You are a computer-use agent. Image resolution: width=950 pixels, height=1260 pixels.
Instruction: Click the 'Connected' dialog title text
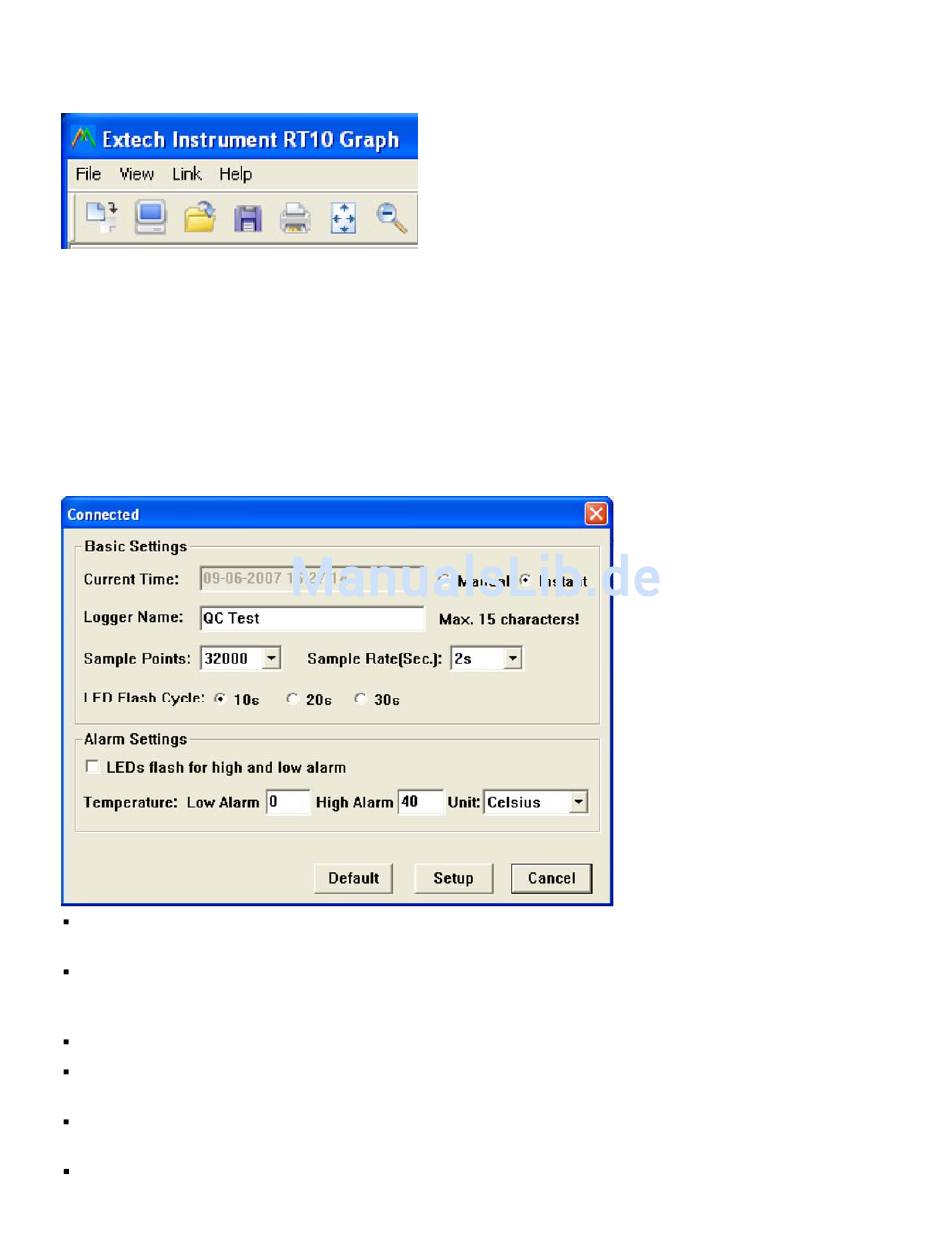103,515
